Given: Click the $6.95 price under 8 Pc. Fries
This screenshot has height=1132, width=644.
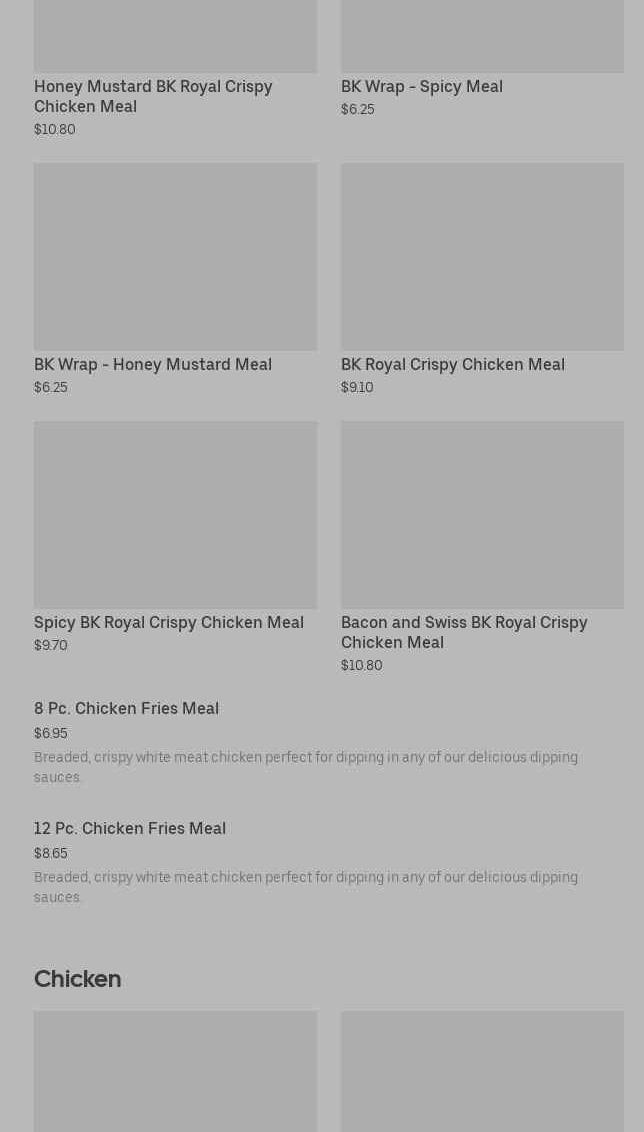Looking at the screenshot, I should click(x=51, y=733).
